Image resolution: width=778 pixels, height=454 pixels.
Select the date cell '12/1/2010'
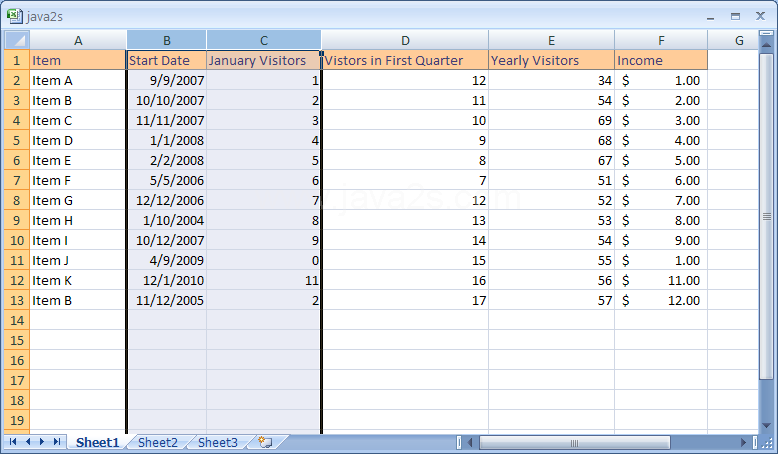167,280
